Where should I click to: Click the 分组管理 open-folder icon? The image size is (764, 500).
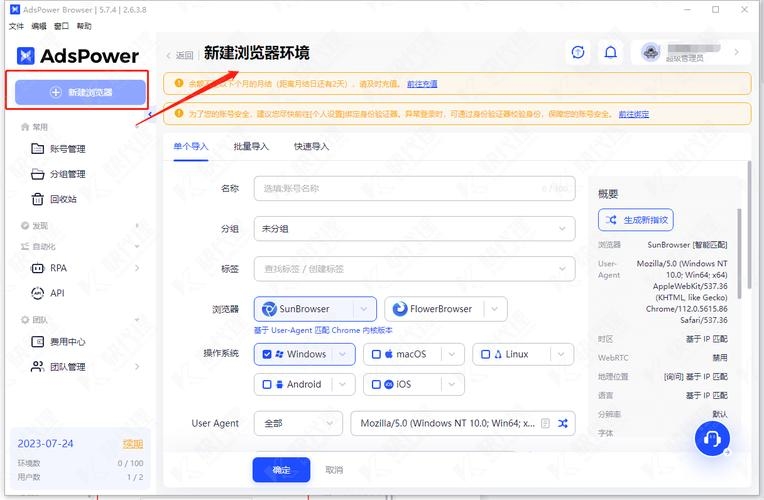(x=38, y=174)
